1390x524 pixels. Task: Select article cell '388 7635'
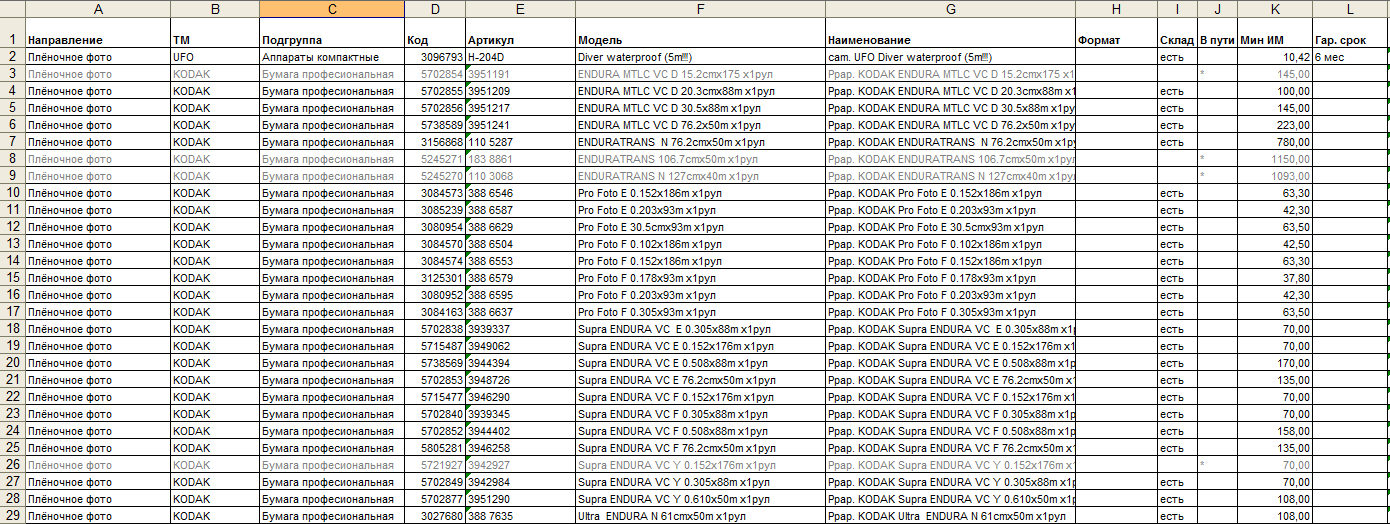pyautogui.click(x=520, y=515)
